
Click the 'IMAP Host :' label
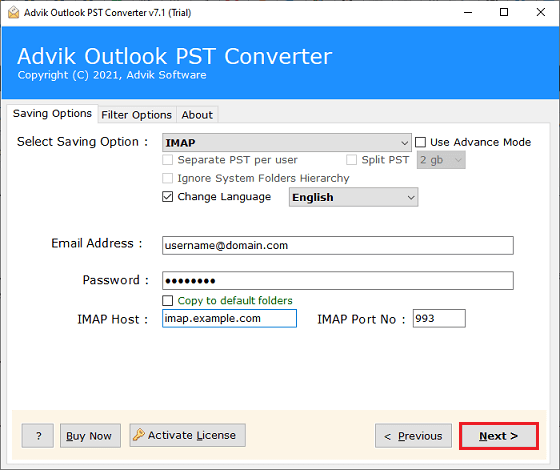point(113,319)
